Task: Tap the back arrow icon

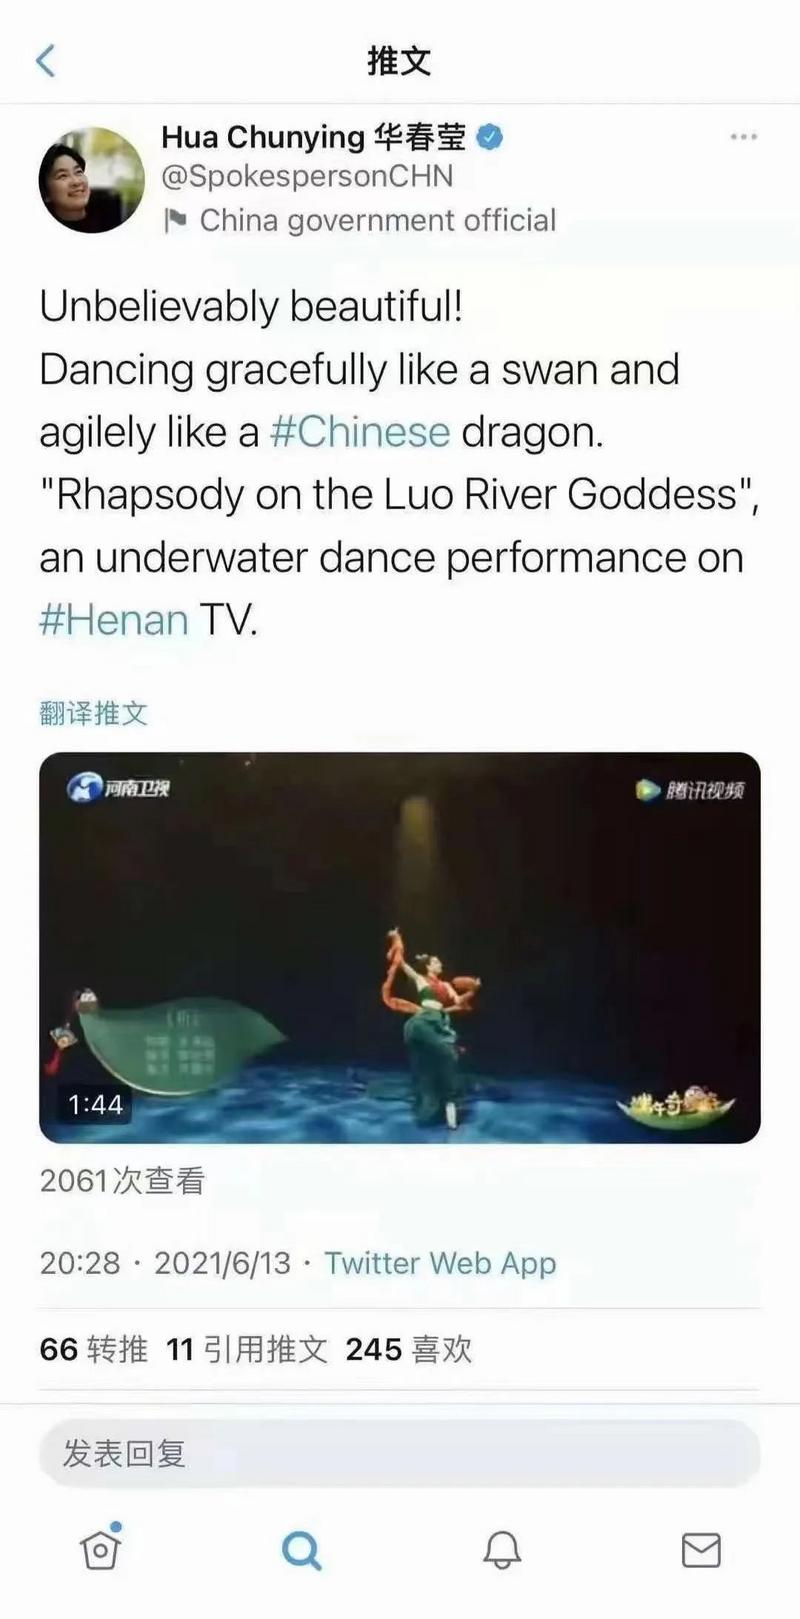Action: coord(46,61)
